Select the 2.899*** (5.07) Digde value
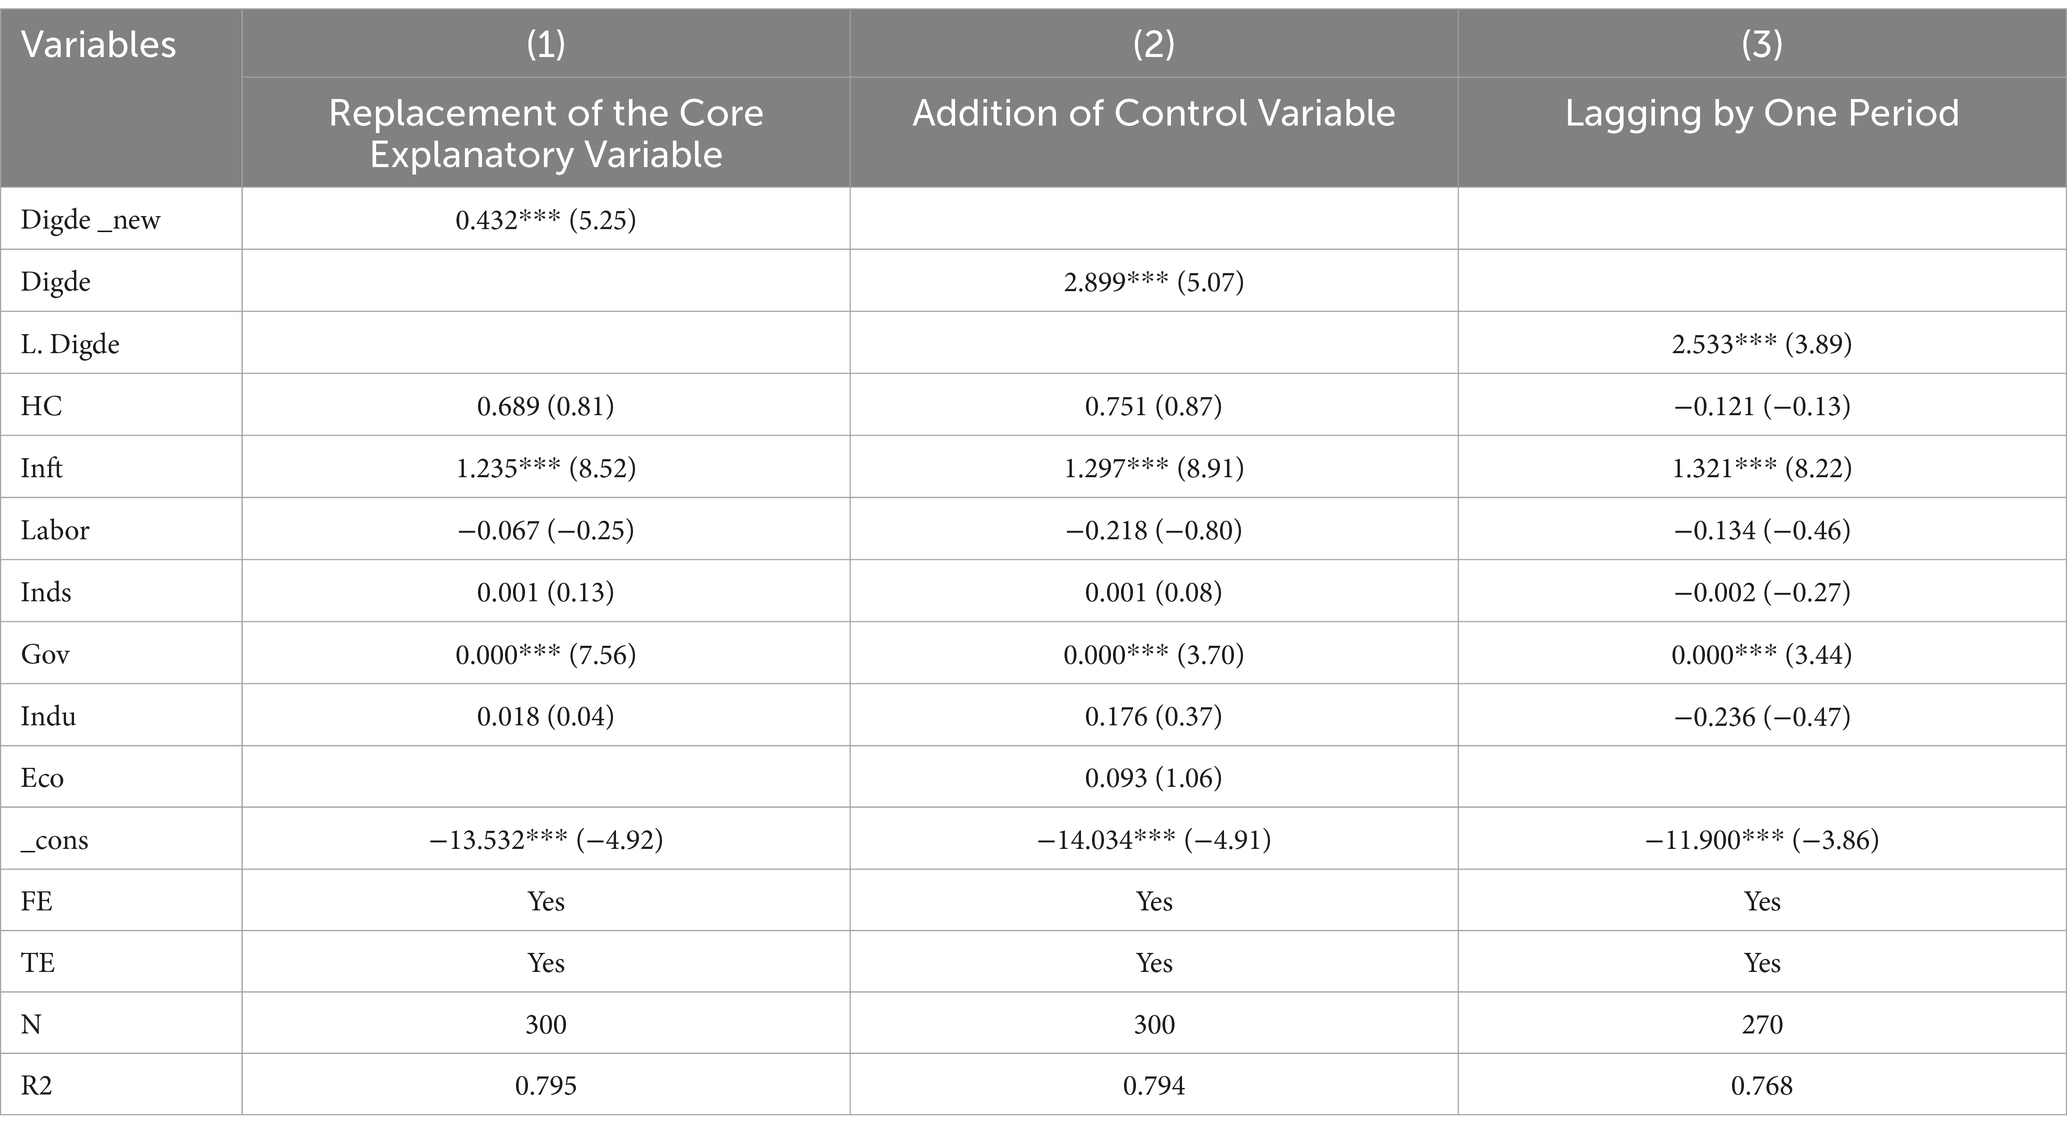2067x1133 pixels. tap(1153, 282)
